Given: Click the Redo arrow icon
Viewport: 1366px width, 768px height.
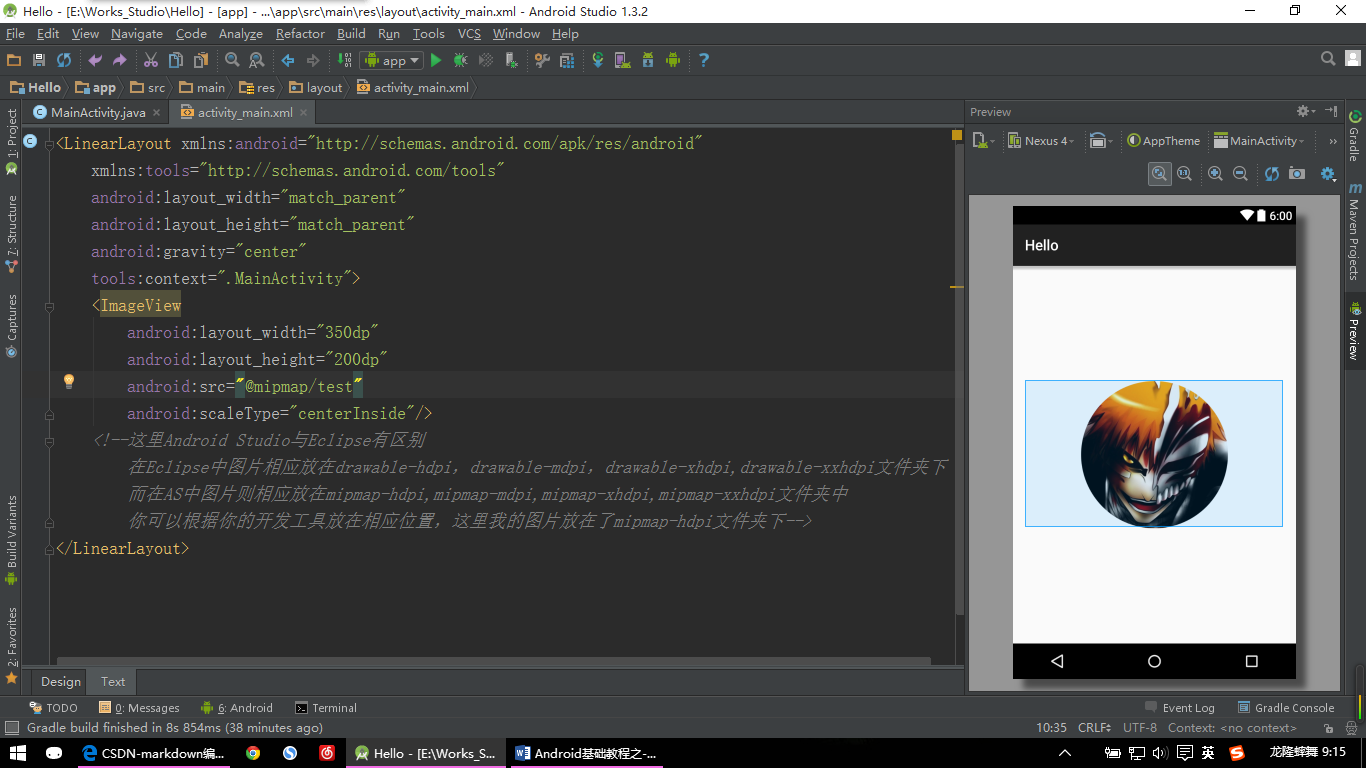Looking at the screenshot, I should pyautogui.click(x=120, y=60).
